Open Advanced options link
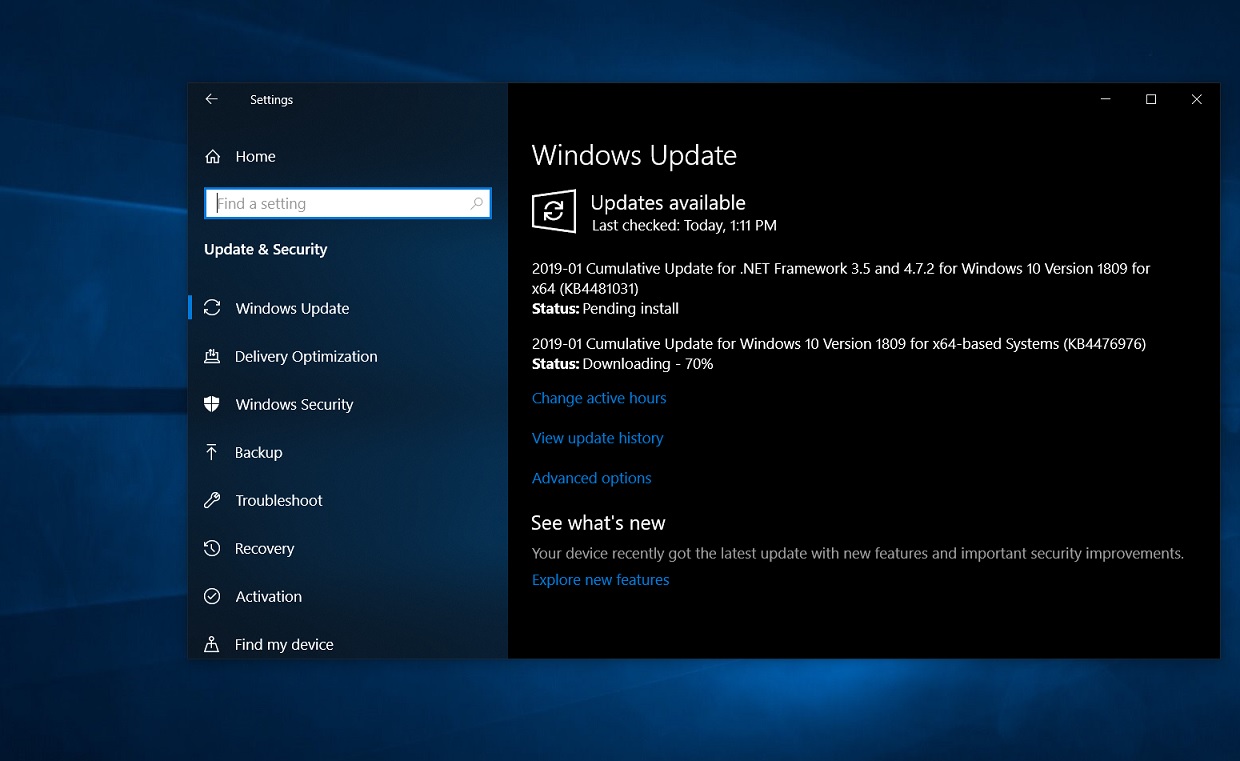This screenshot has width=1240, height=761. pos(591,478)
